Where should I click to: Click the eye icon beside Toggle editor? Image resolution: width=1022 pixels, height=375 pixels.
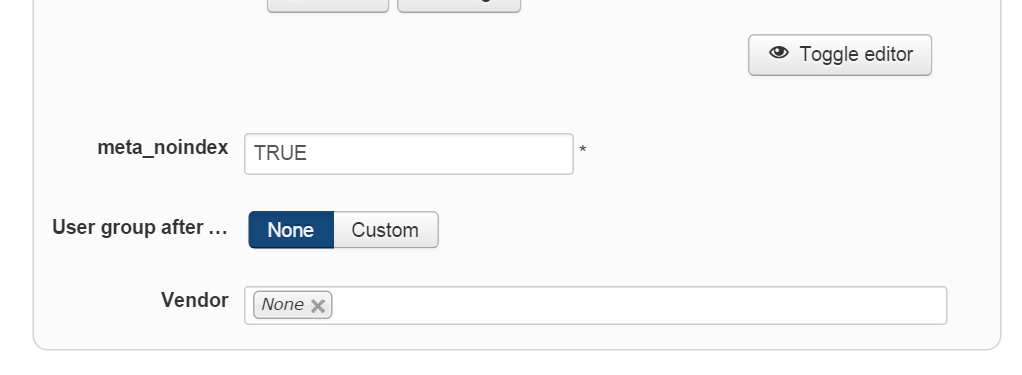tap(779, 53)
